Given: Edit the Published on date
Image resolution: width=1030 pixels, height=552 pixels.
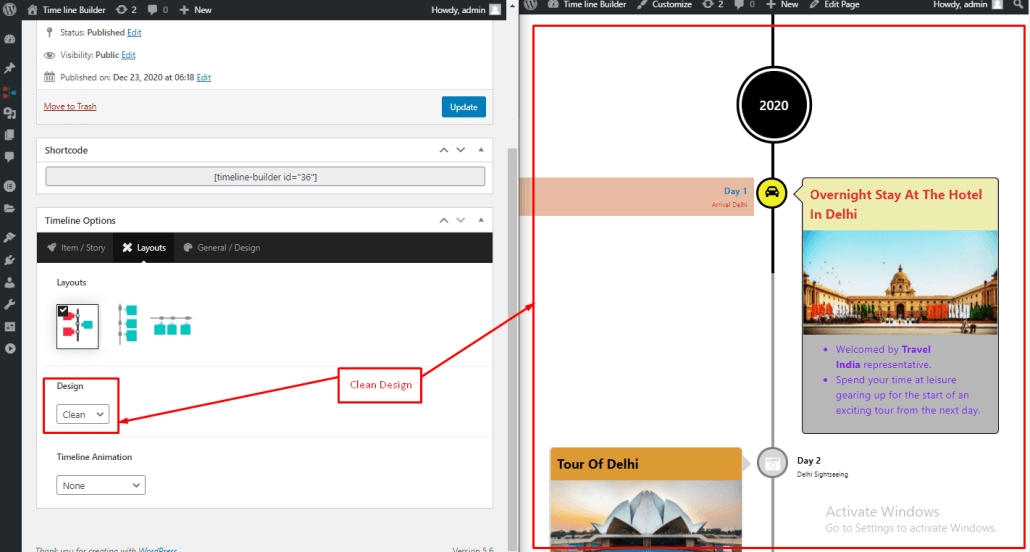Looking at the screenshot, I should [204, 78].
